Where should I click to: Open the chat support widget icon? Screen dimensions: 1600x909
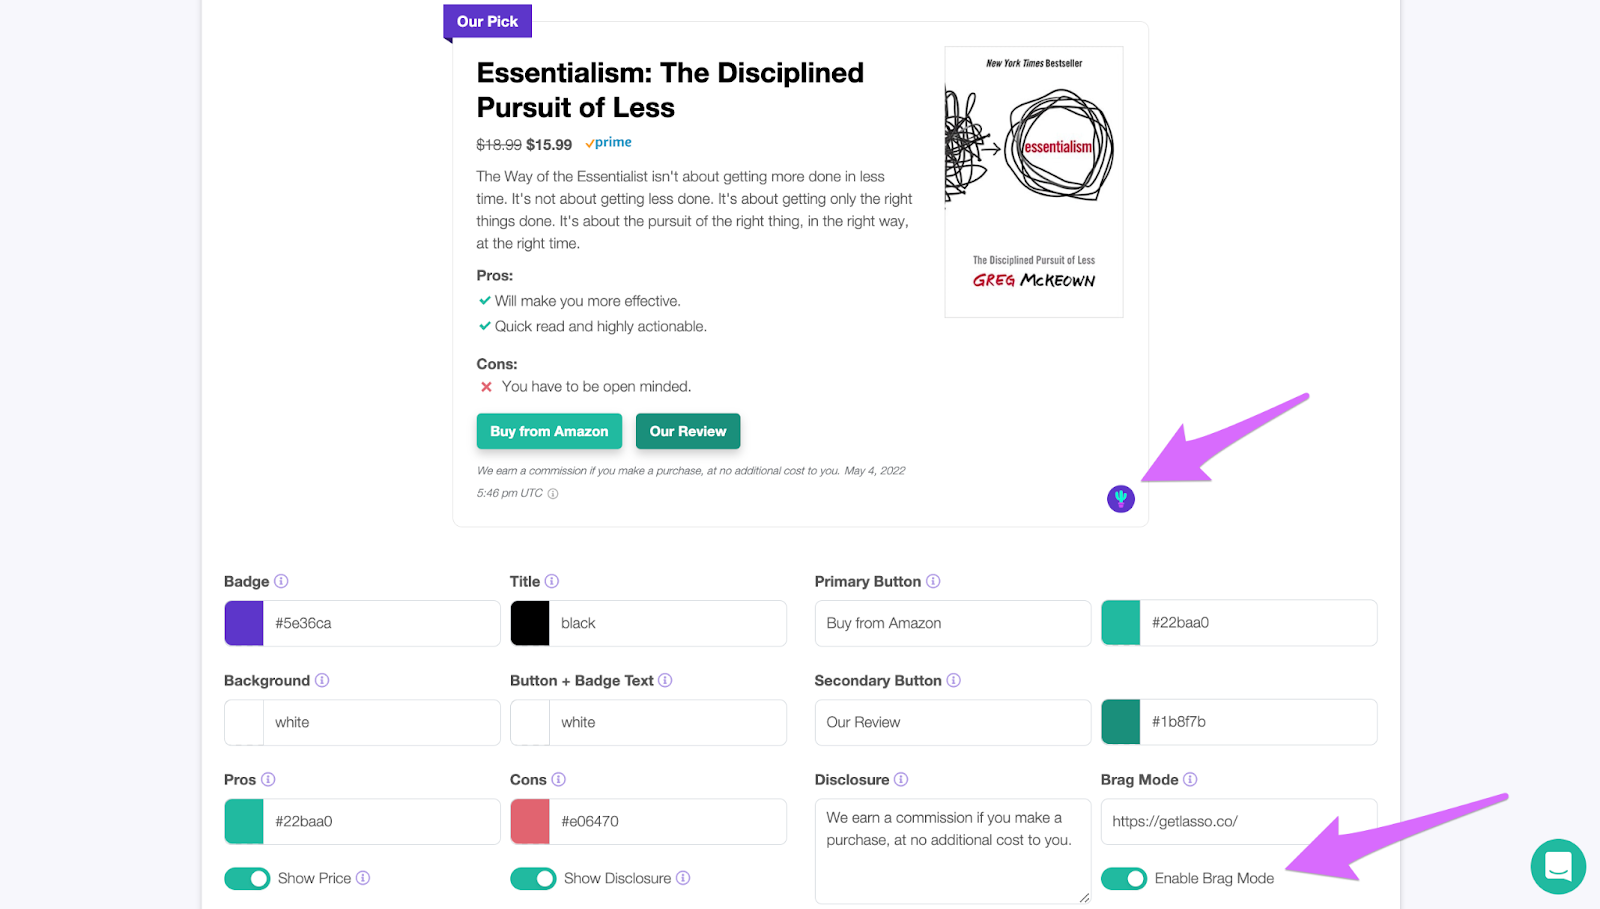pos(1558,866)
